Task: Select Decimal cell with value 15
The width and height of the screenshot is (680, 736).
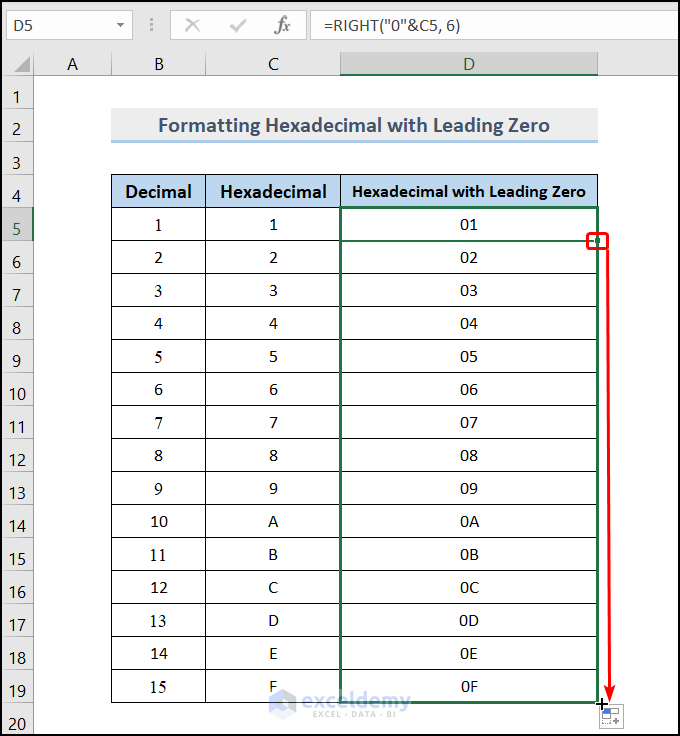Action: point(159,687)
